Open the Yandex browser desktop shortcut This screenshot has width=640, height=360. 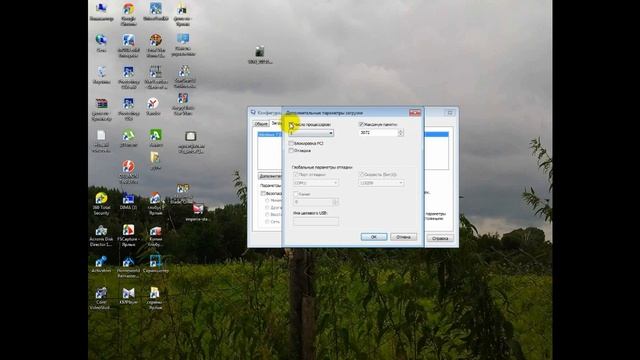point(153,106)
